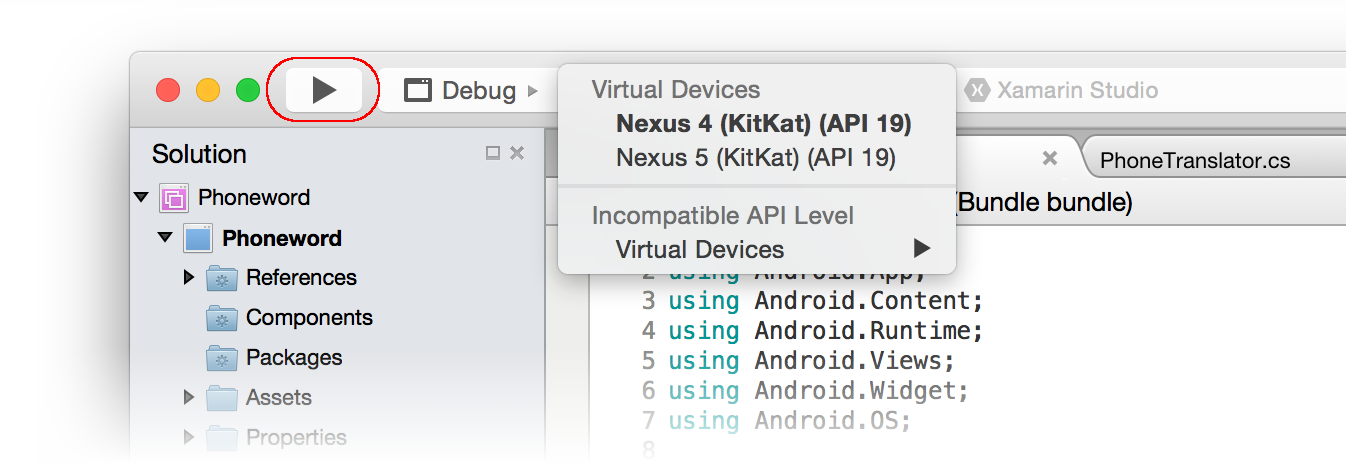The width and height of the screenshot is (1346, 464).
Task: Select the Packages folder icon
Action: coord(221,358)
